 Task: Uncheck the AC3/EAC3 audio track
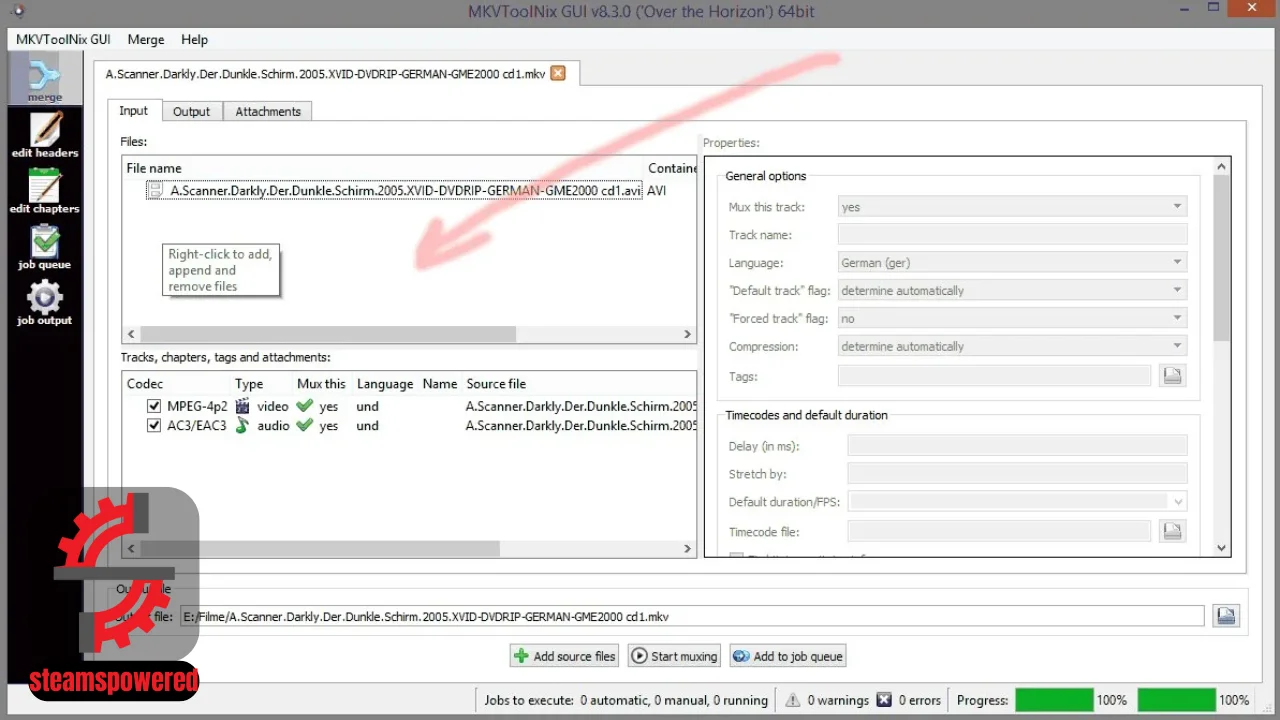tap(154, 425)
